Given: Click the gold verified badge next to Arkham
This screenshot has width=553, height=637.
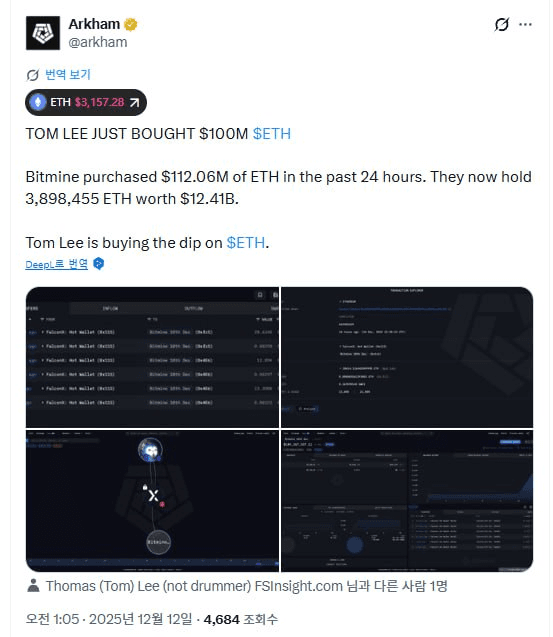Looking at the screenshot, I should tap(130, 24).
